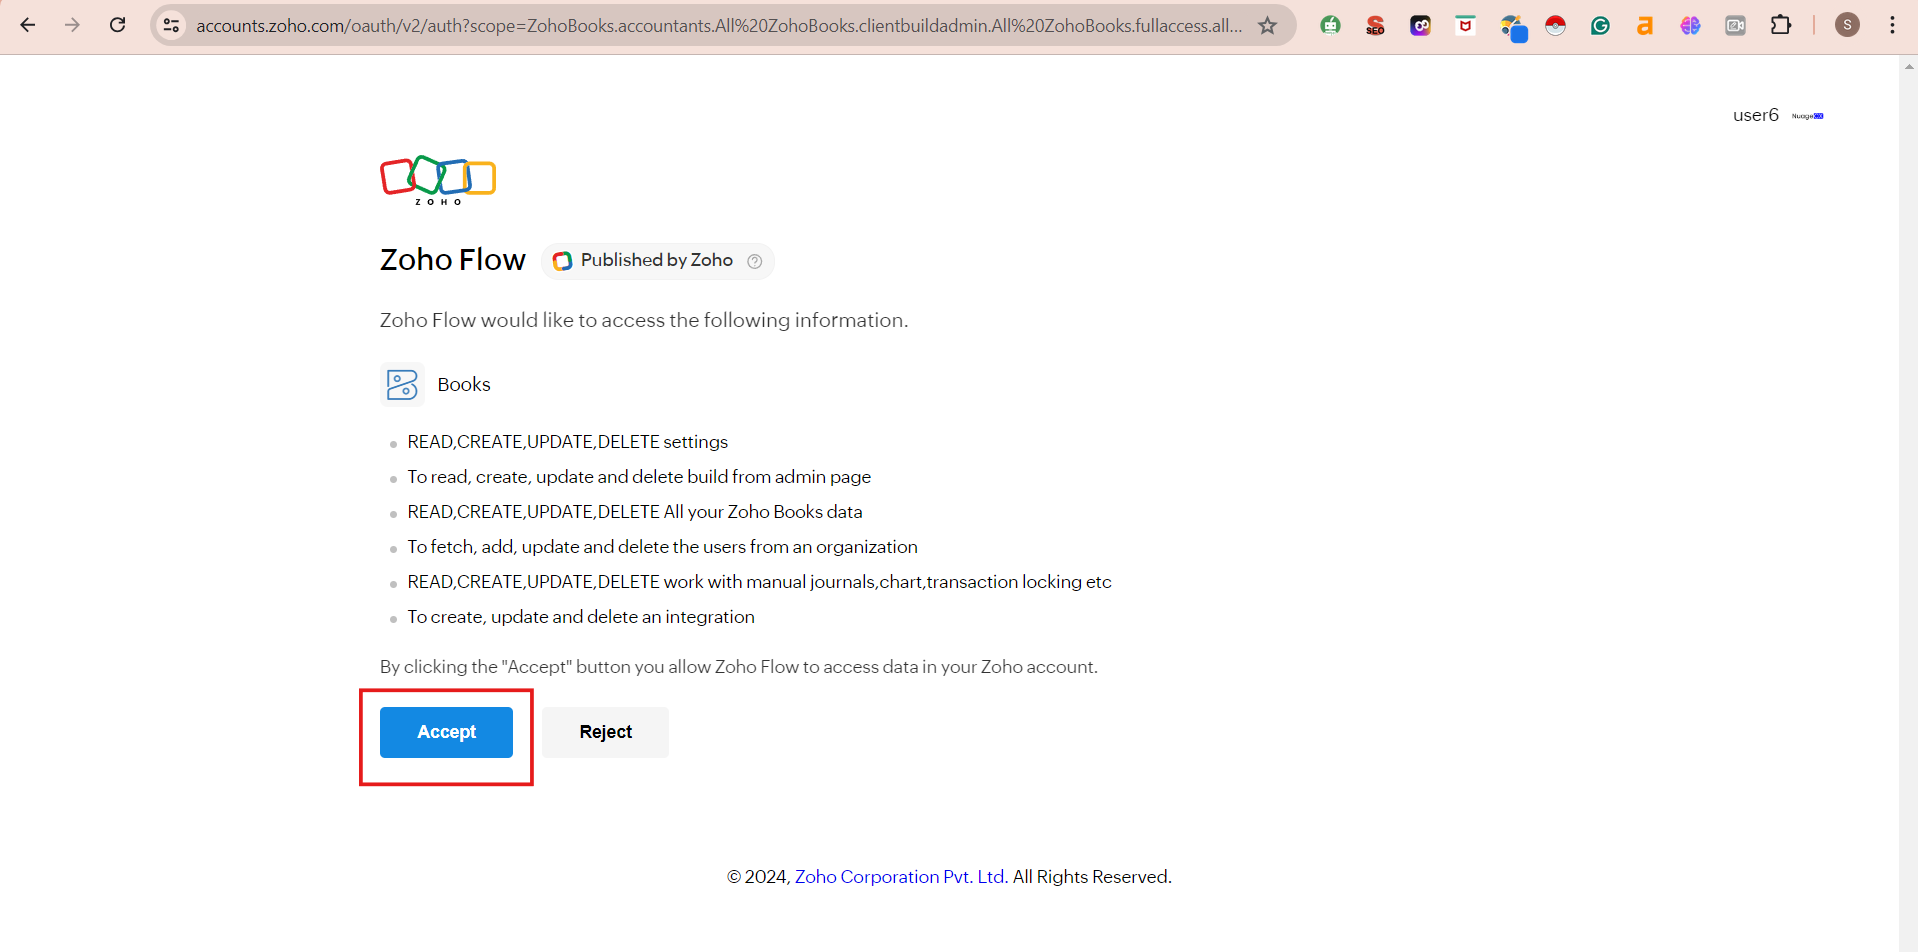Click the 'Zoho Flow would like to access' sentence
The height and width of the screenshot is (952, 1918).
pos(644,320)
